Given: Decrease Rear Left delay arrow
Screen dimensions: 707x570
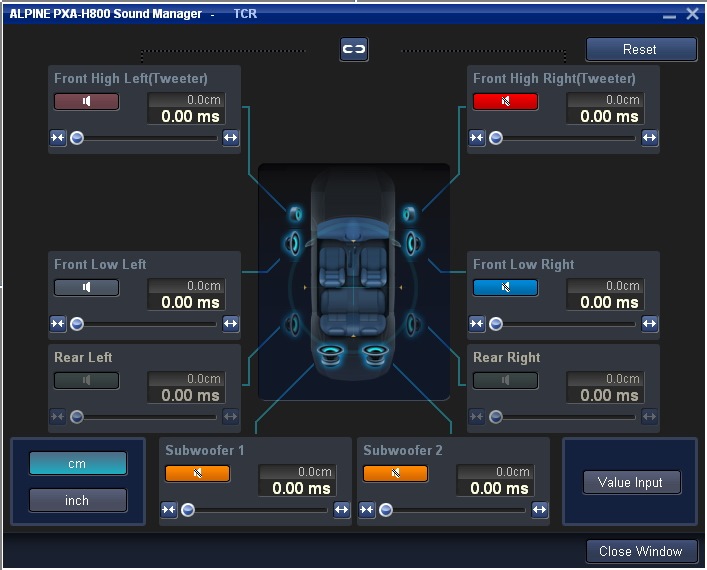Looking at the screenshot, I should click(58, 416).
